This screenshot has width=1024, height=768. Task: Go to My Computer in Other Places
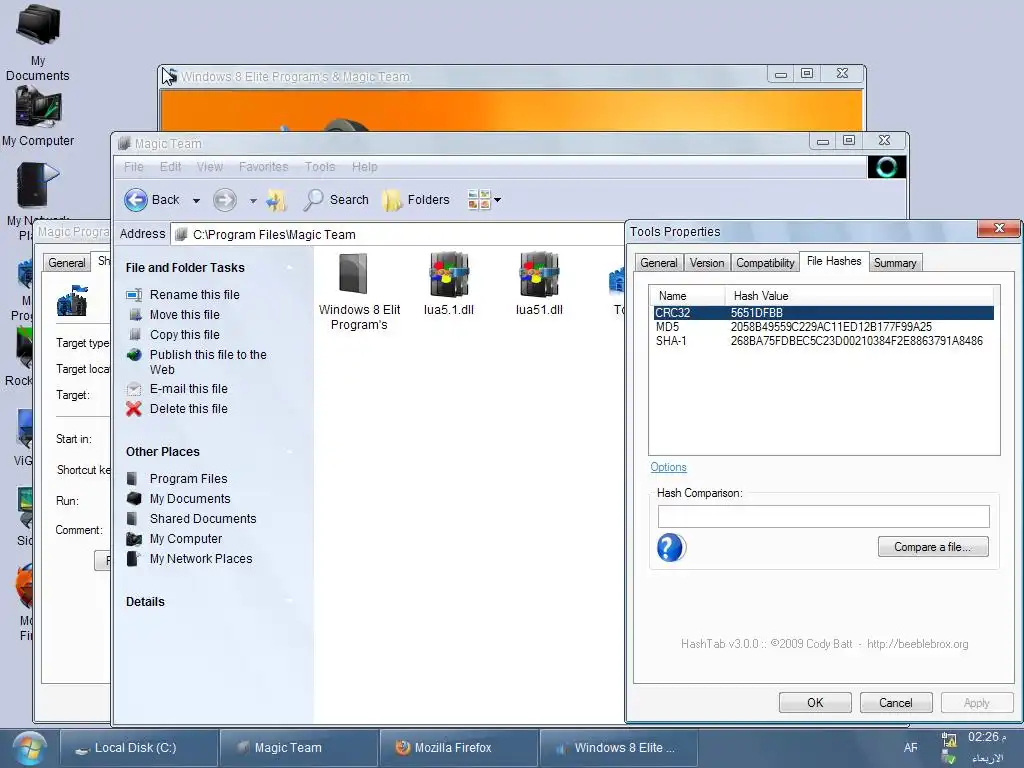[185, 539]
